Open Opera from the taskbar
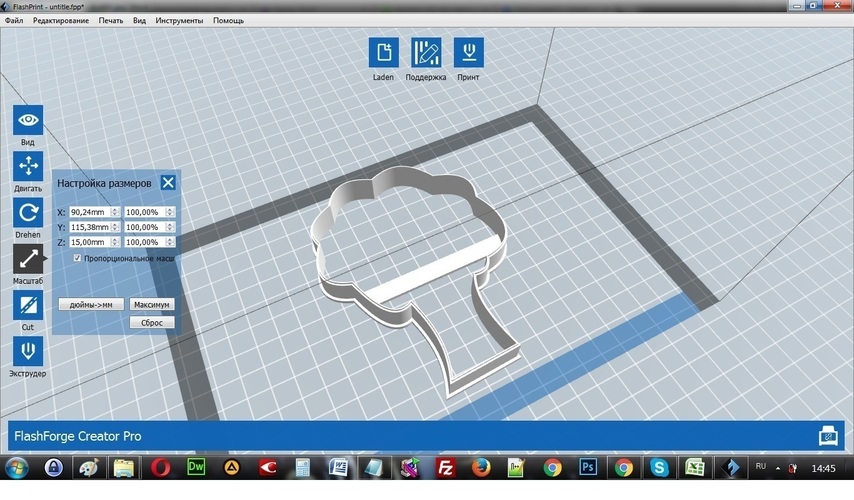The height and width of the screenshot is (500, 854). [160, 467]
